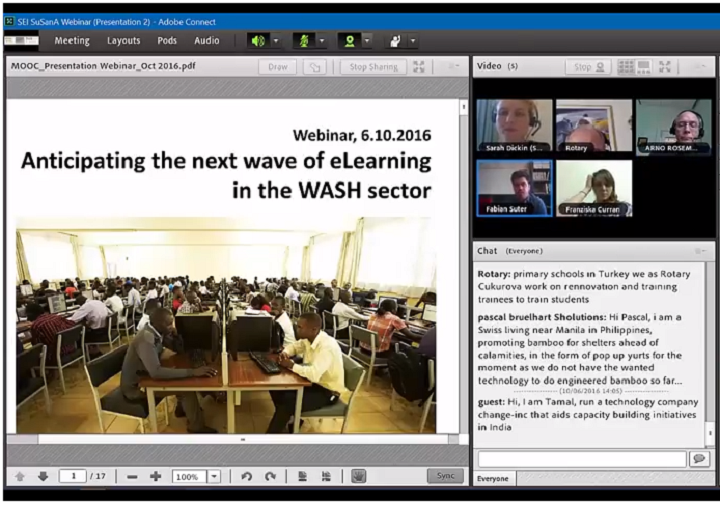Screen dimensions: 720x506
Task: Rotate the document clockwise
Action: [x=270, y=477]
